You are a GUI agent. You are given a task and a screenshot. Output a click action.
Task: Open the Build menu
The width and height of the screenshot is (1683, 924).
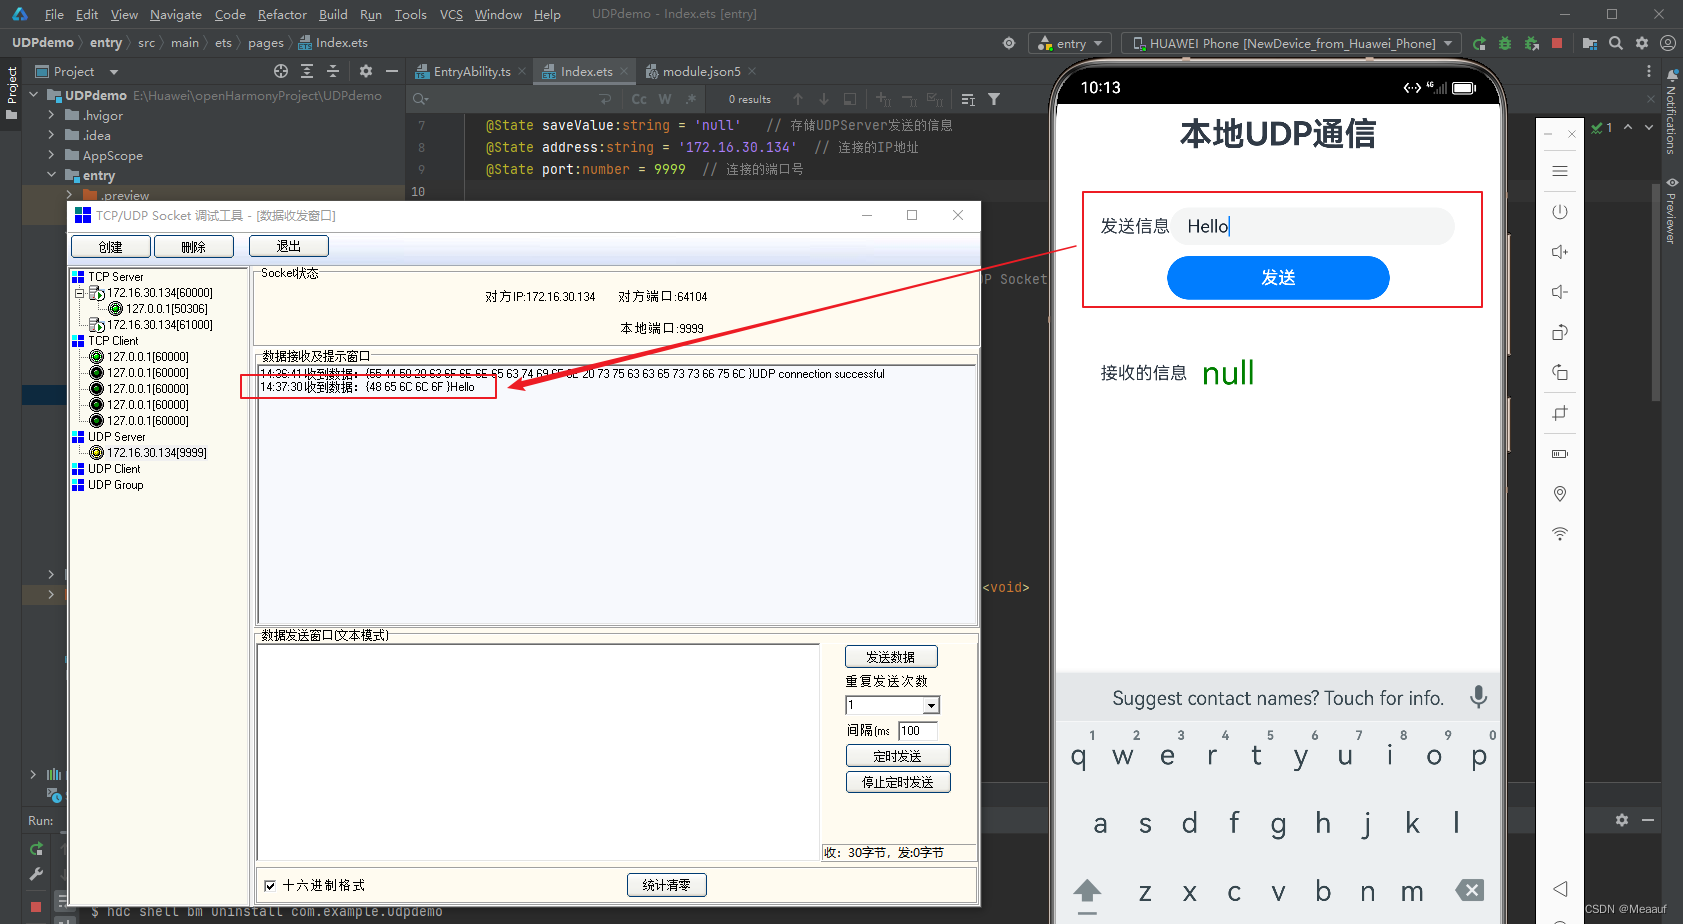[x=333, y=14]
